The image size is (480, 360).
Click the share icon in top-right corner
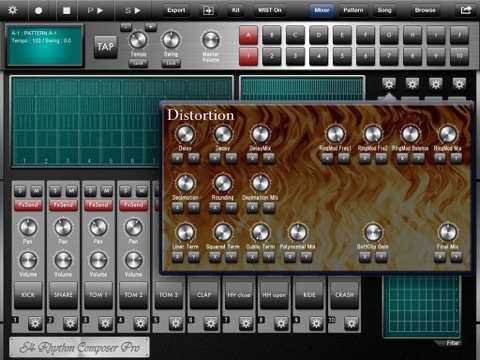point(466,10)
